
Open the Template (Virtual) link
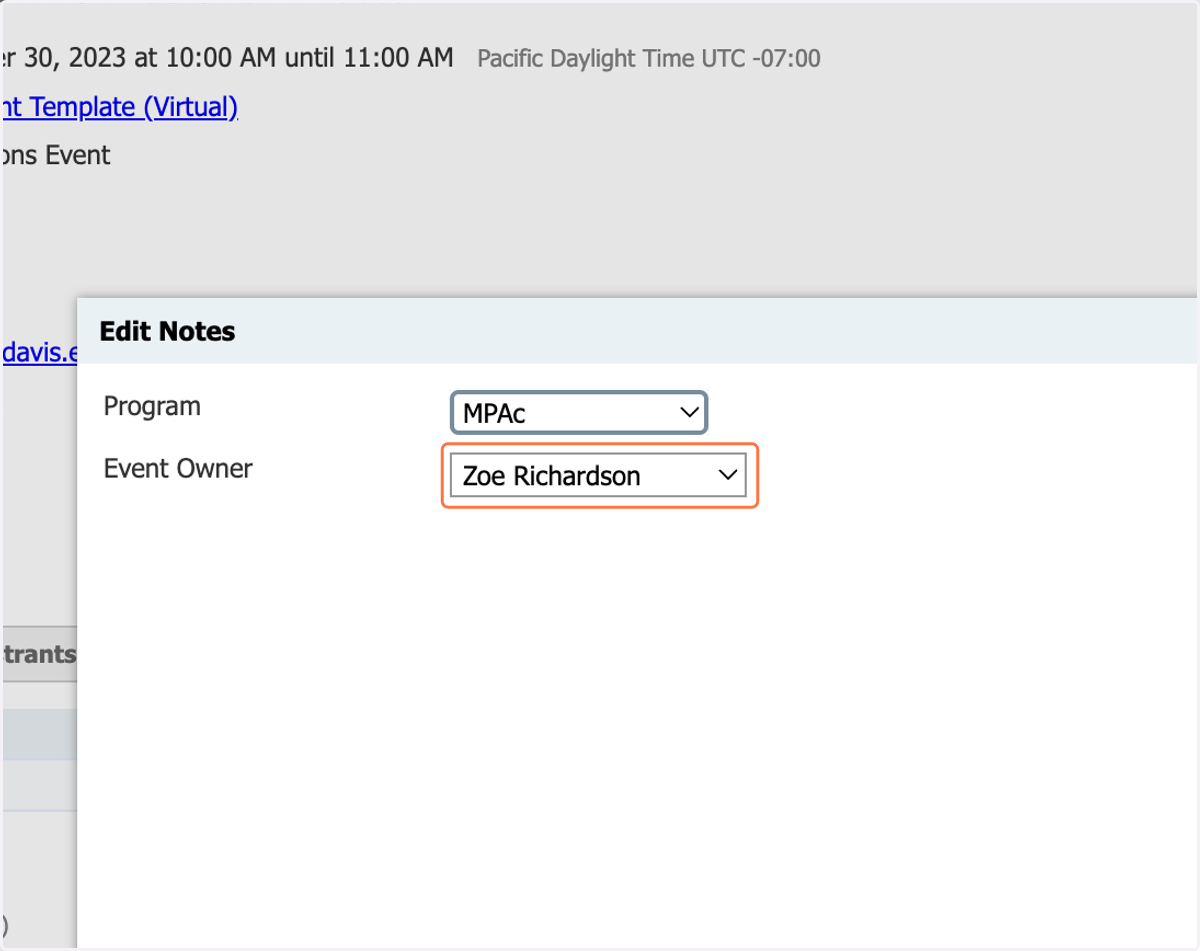[120, 107]
